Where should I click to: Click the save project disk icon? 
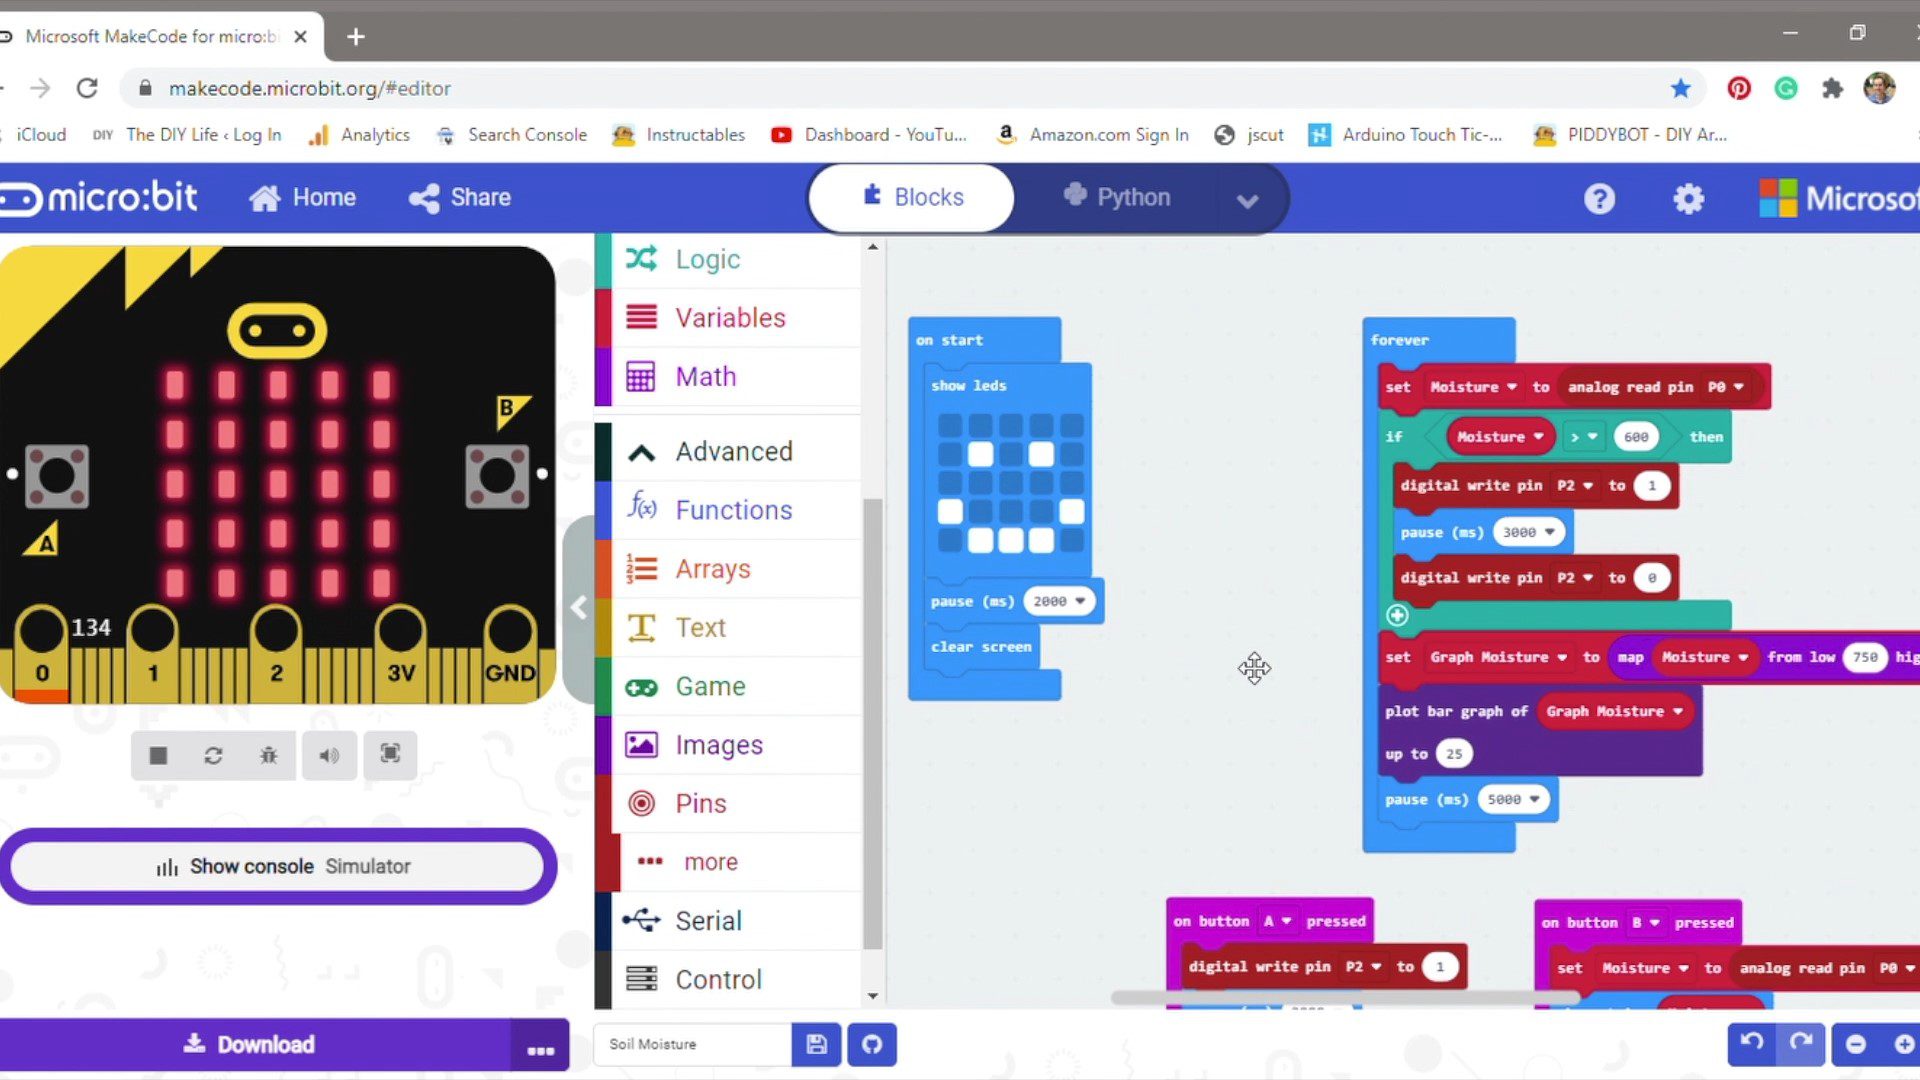(816, 1045)
